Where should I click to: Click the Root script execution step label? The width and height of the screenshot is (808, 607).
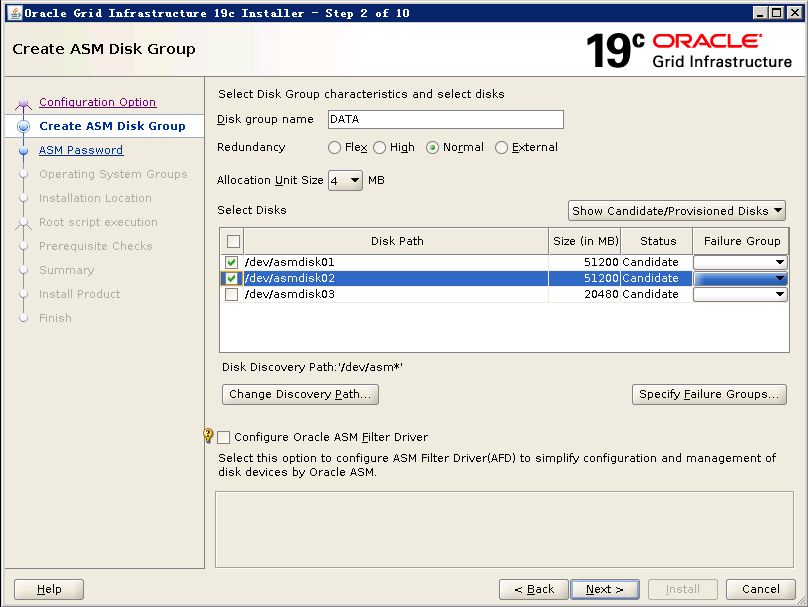[x=98, y=222]
